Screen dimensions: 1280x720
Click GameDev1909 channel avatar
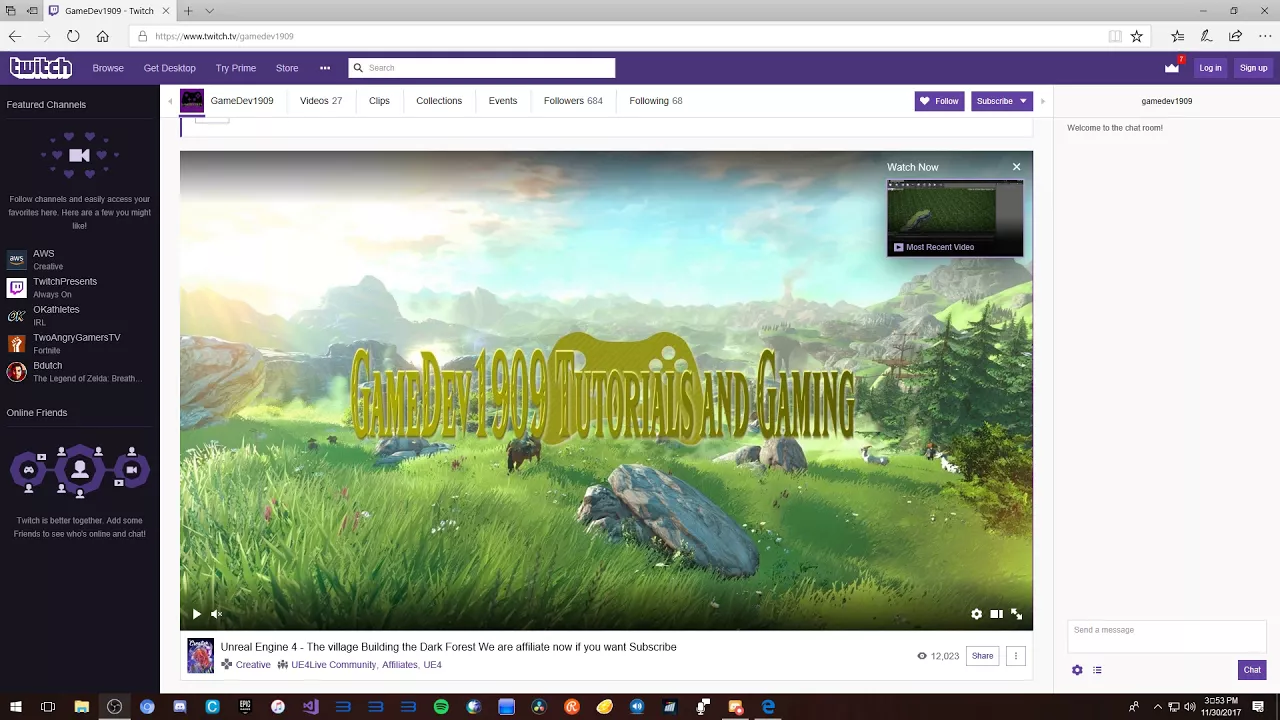pyautogui.click(x=192, y=101)
